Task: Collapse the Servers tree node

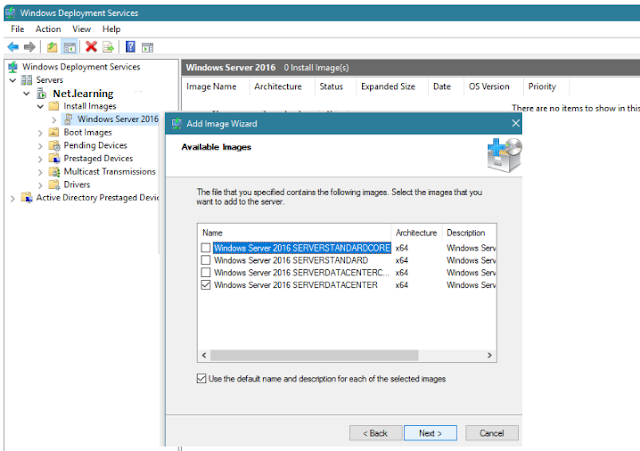Action: click(13, 80)
